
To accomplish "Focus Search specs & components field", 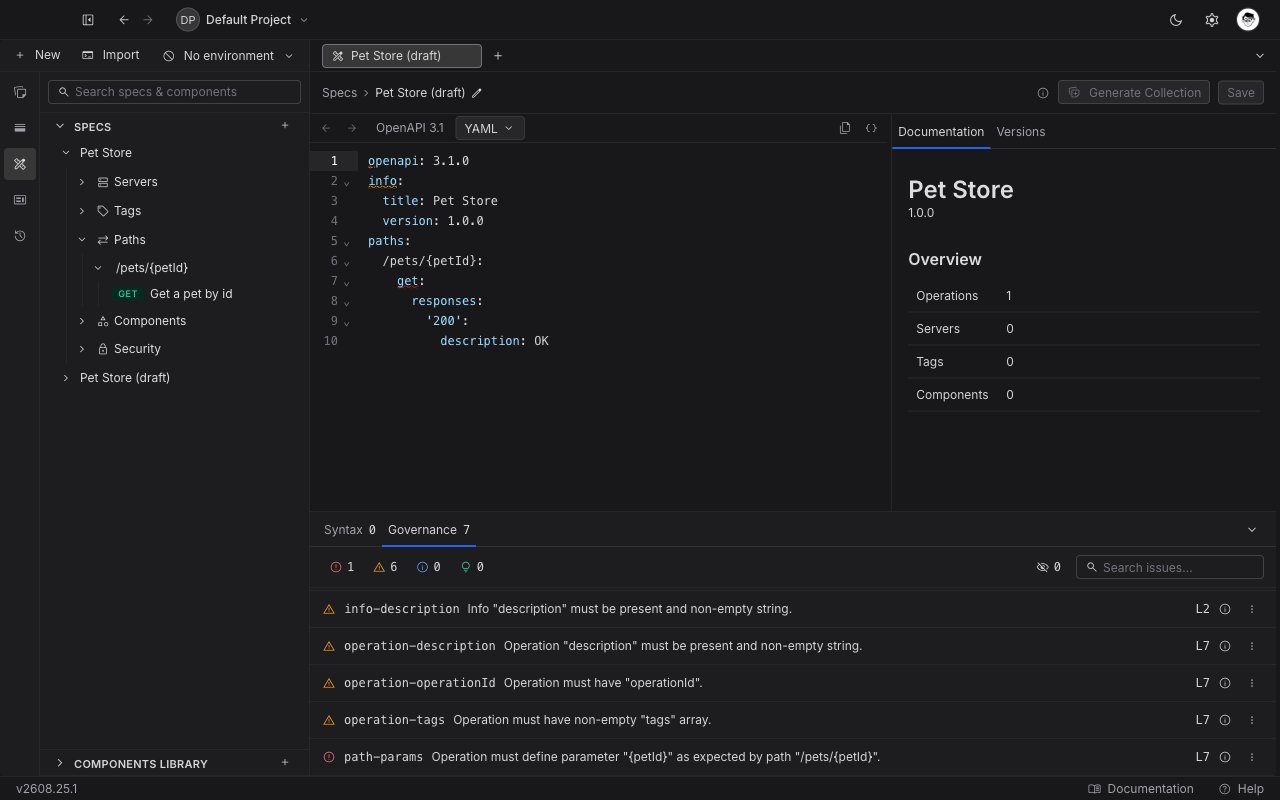I will [x=174, y=92].
